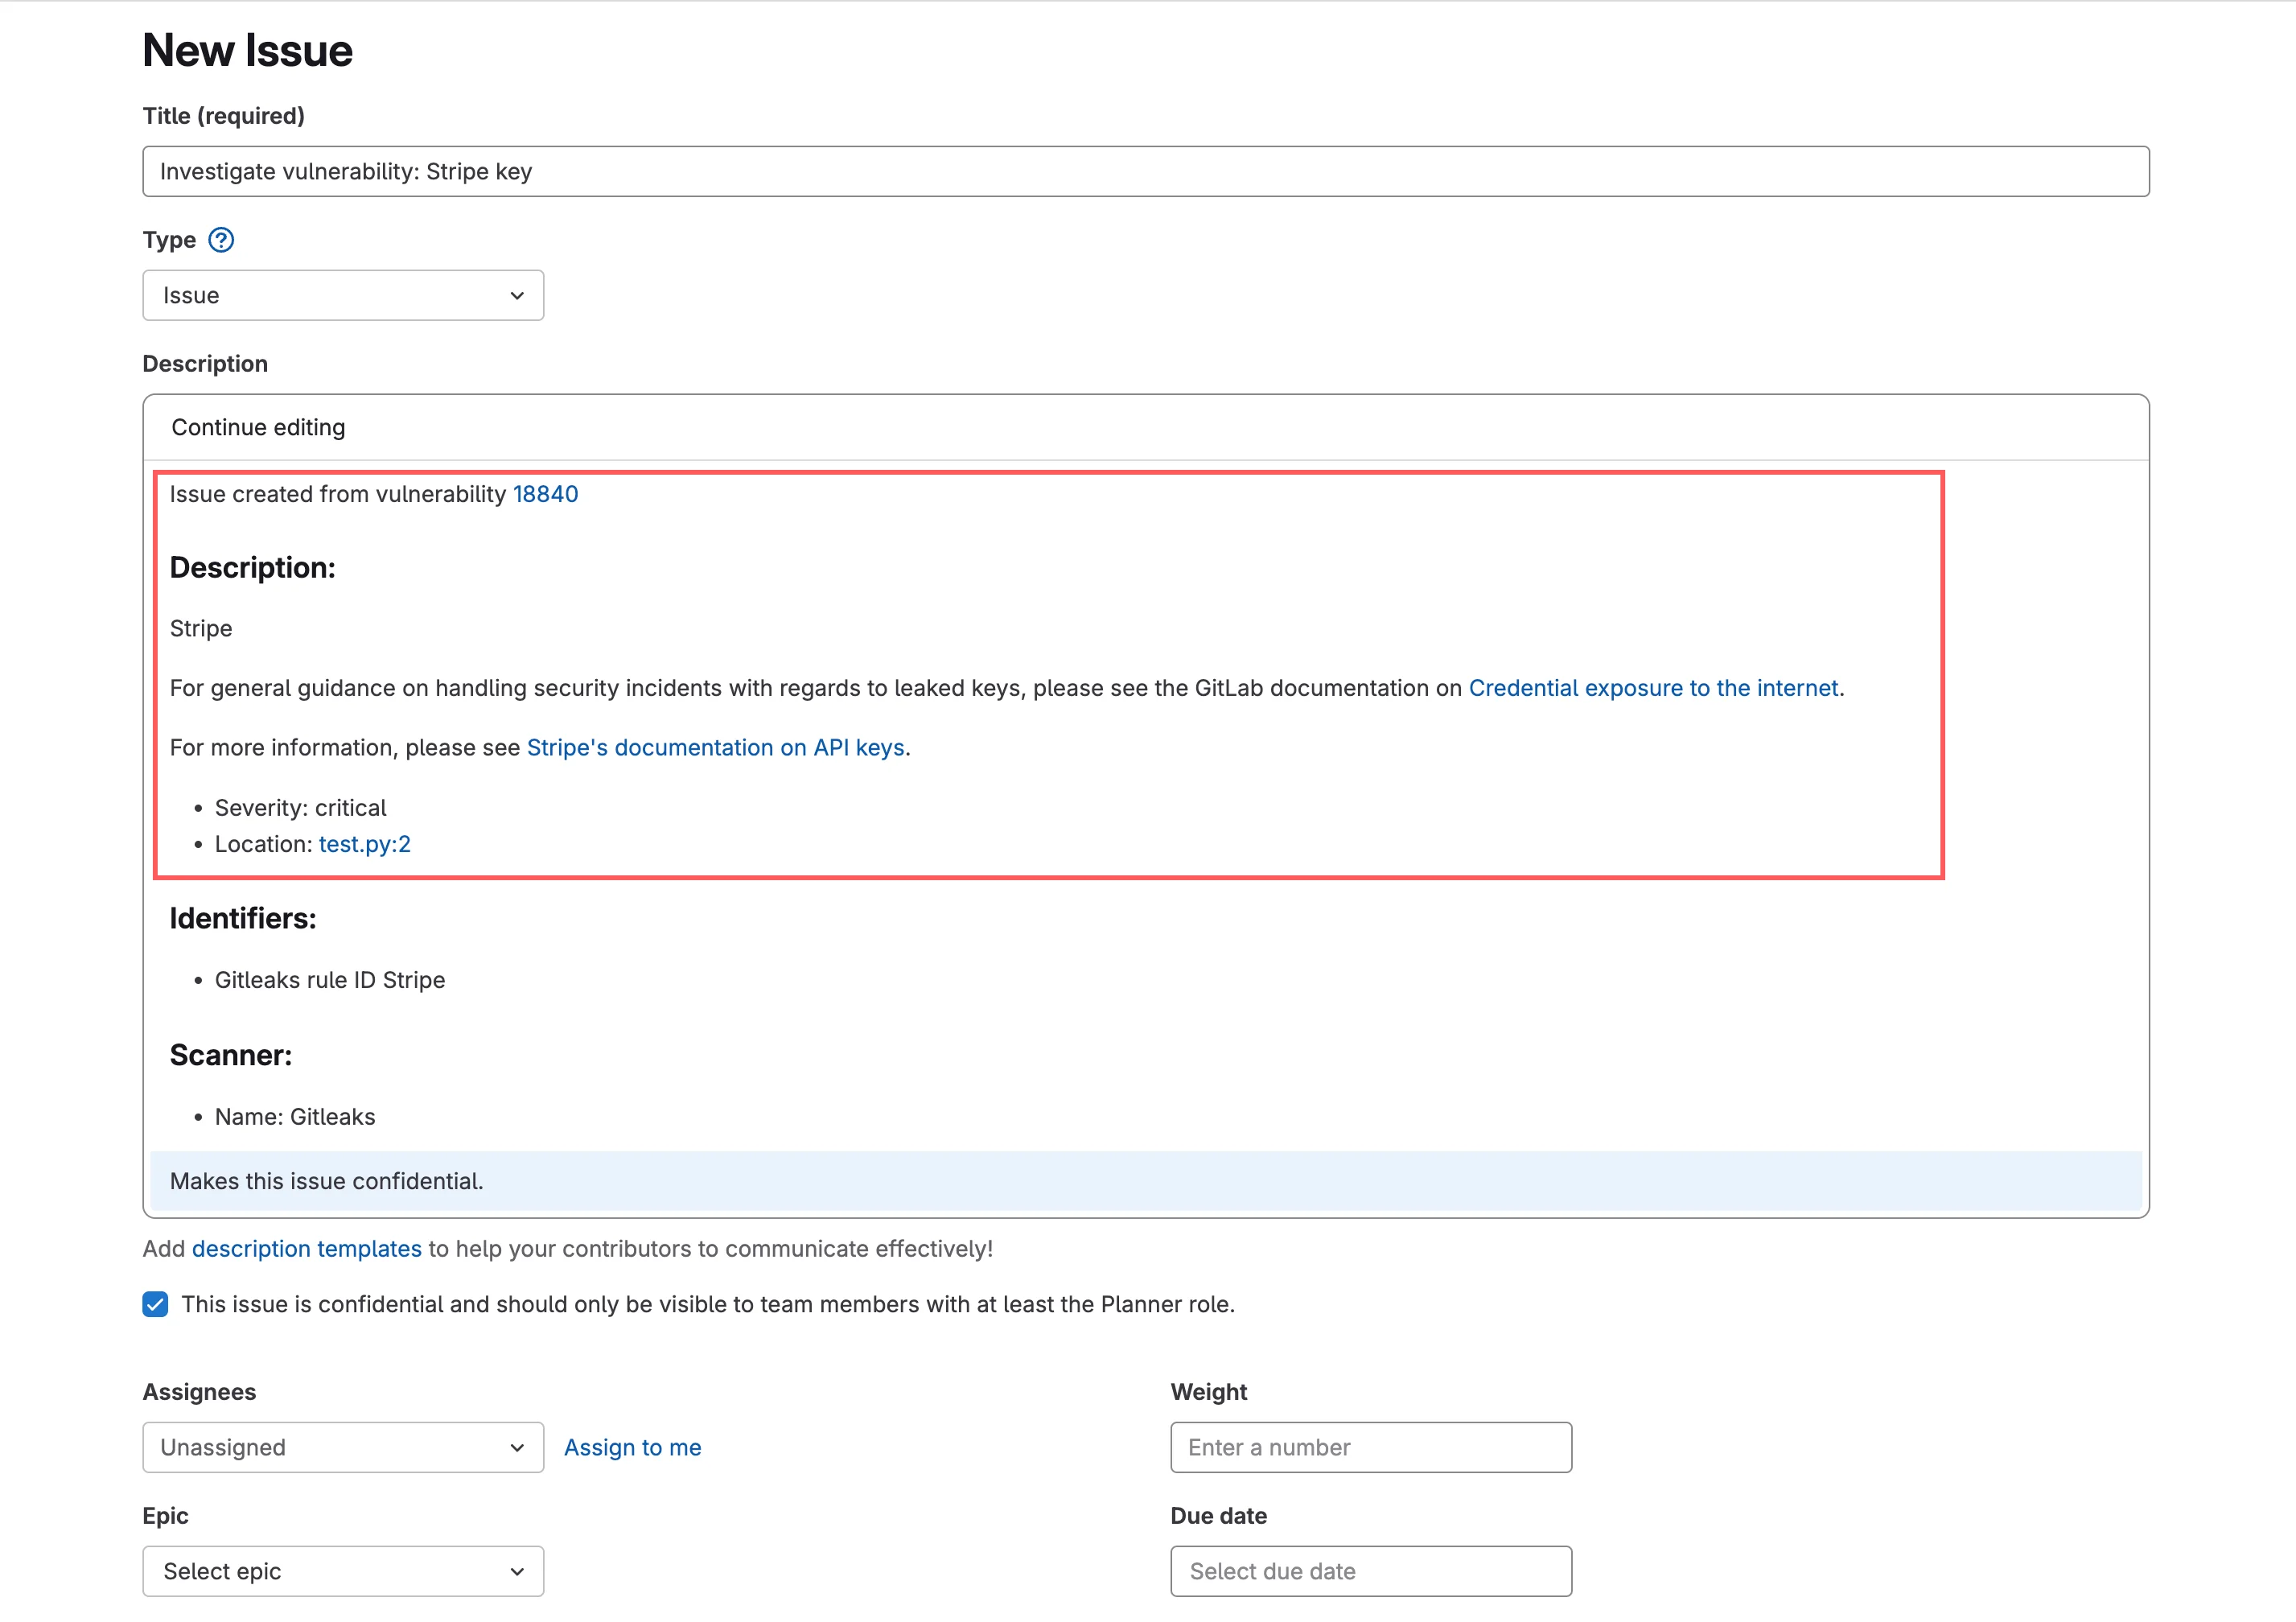
Task: Click Assign to me link
Action: coord(632,1447)
